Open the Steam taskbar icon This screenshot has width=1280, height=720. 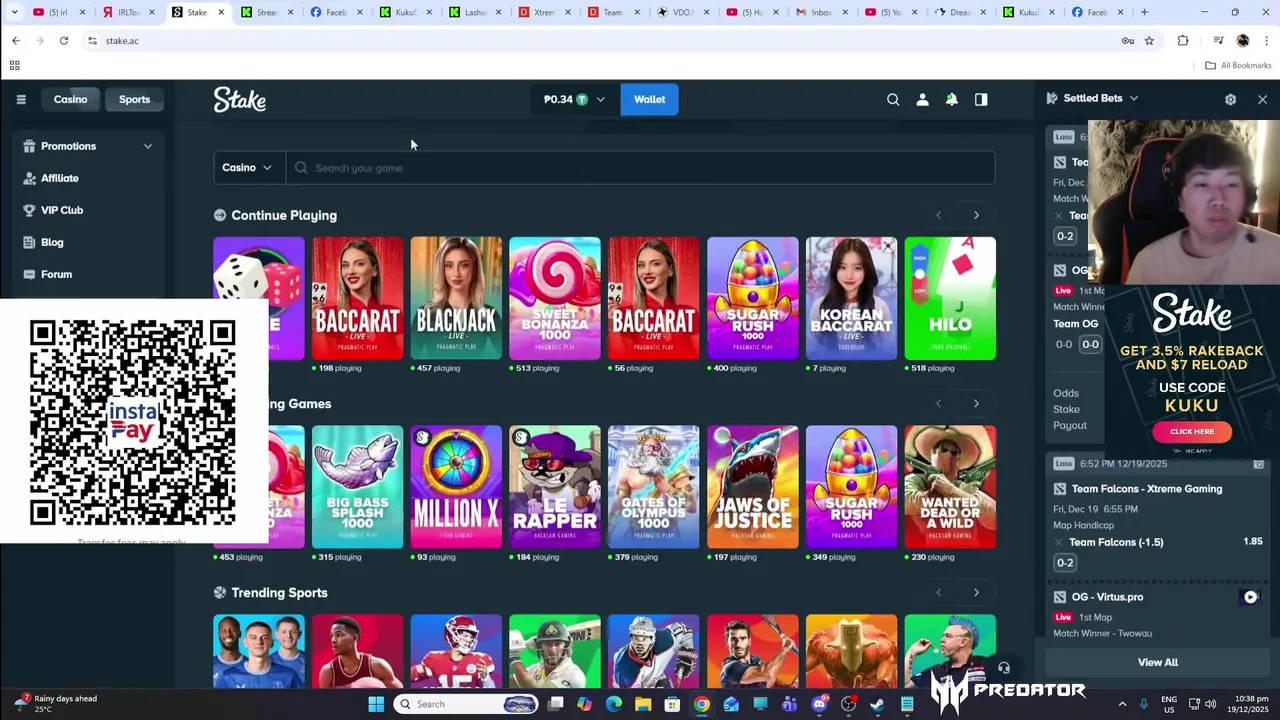[x=877, y=704]
